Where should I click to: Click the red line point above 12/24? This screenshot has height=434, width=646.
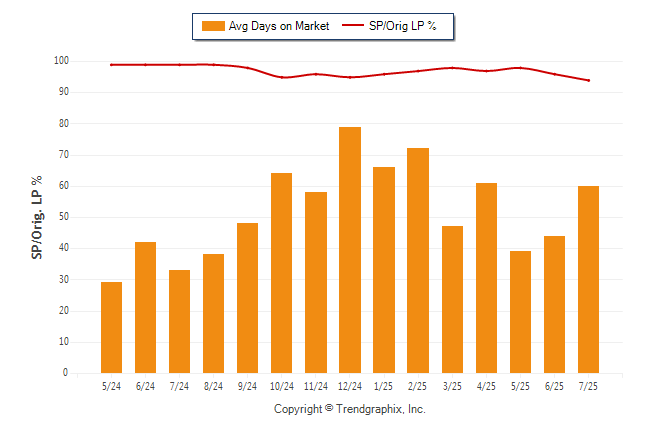pyautogui.click(x=350, y=77)
